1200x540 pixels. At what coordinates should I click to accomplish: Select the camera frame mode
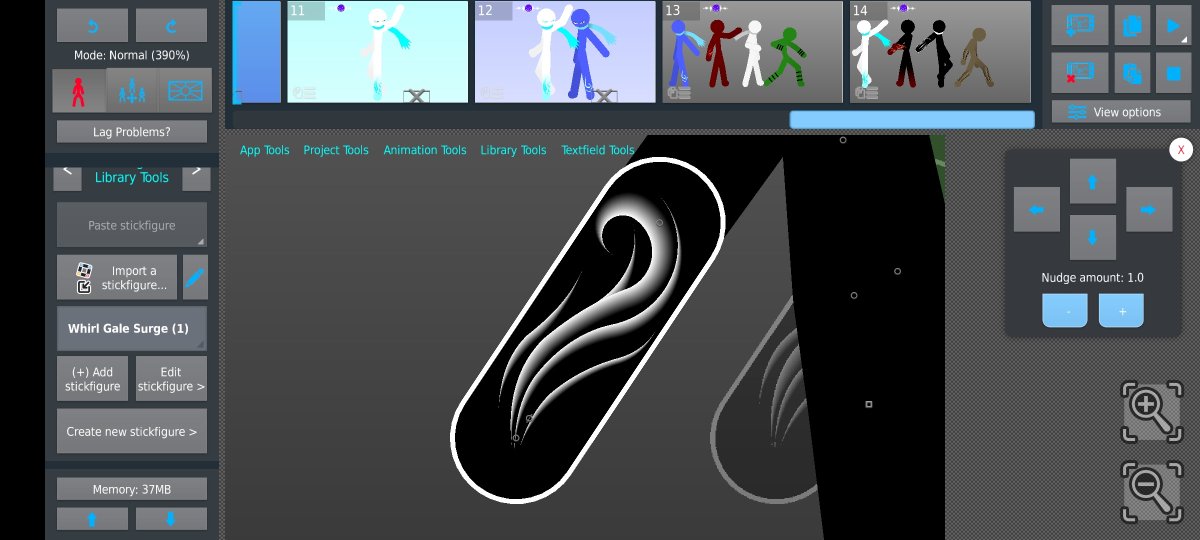[185, 90]
